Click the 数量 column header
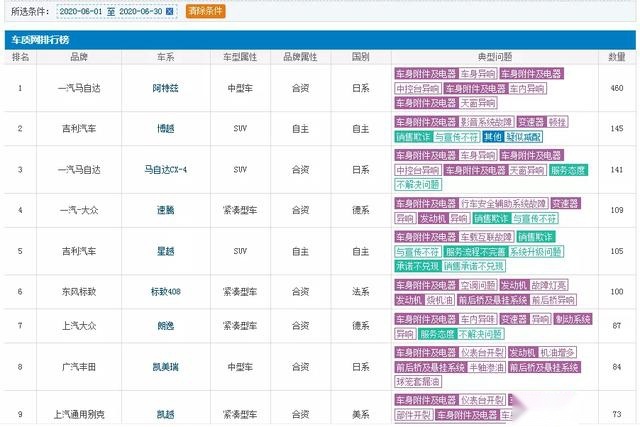This screenshot has height=427, width=640. (x=617, y=57)
